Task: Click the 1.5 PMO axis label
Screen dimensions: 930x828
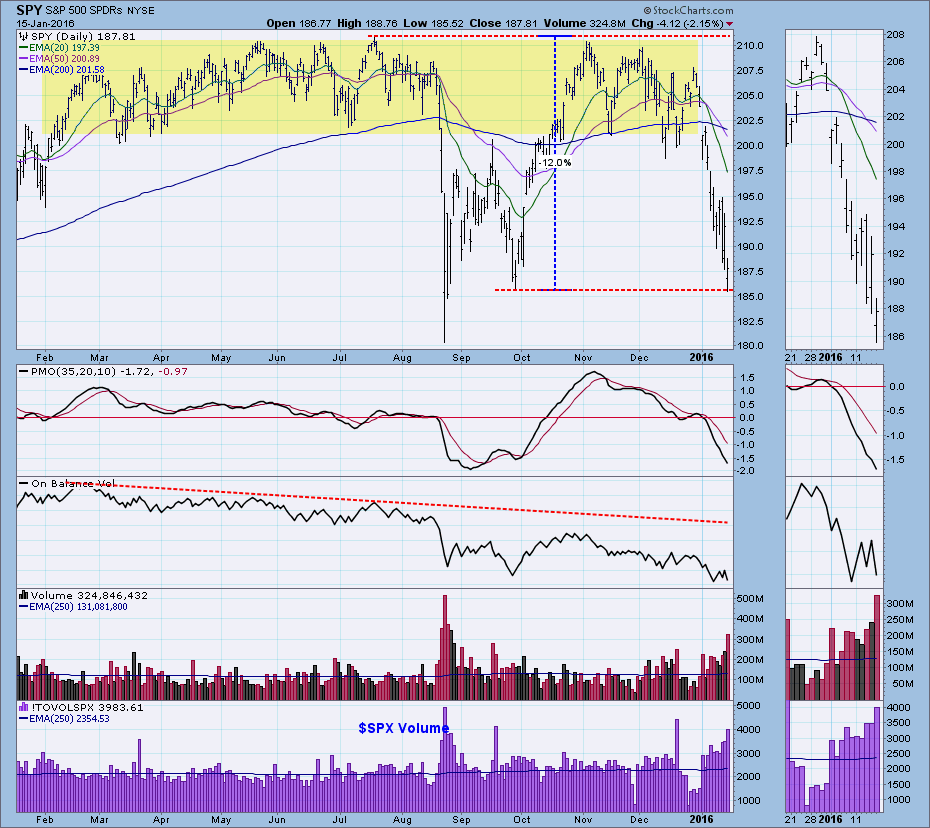Action: [747, 377]
